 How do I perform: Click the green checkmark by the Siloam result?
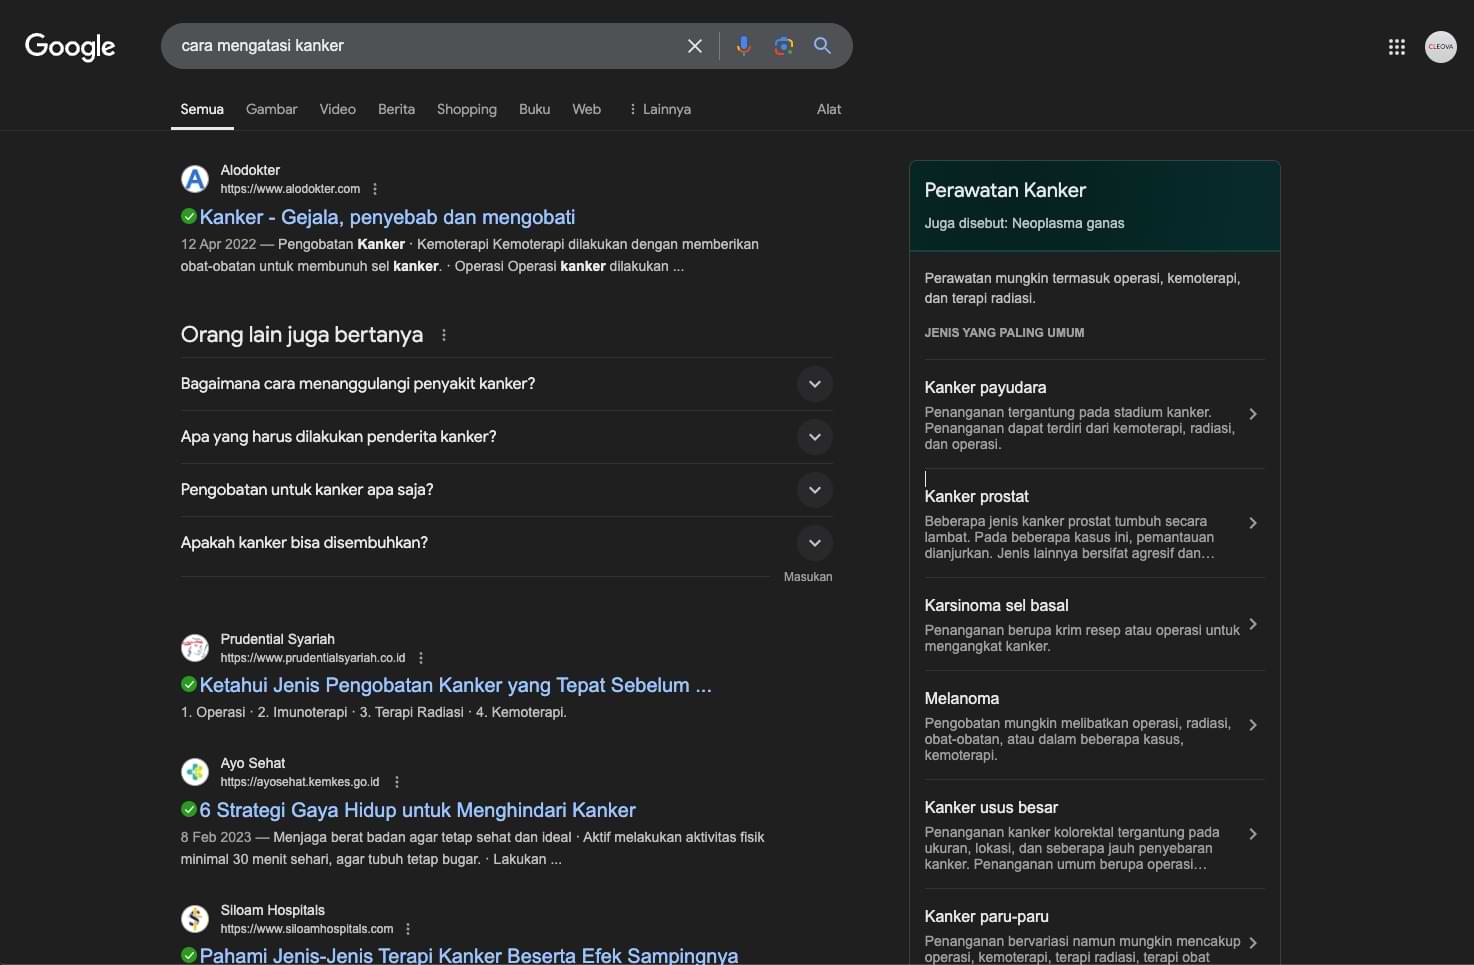188,955
